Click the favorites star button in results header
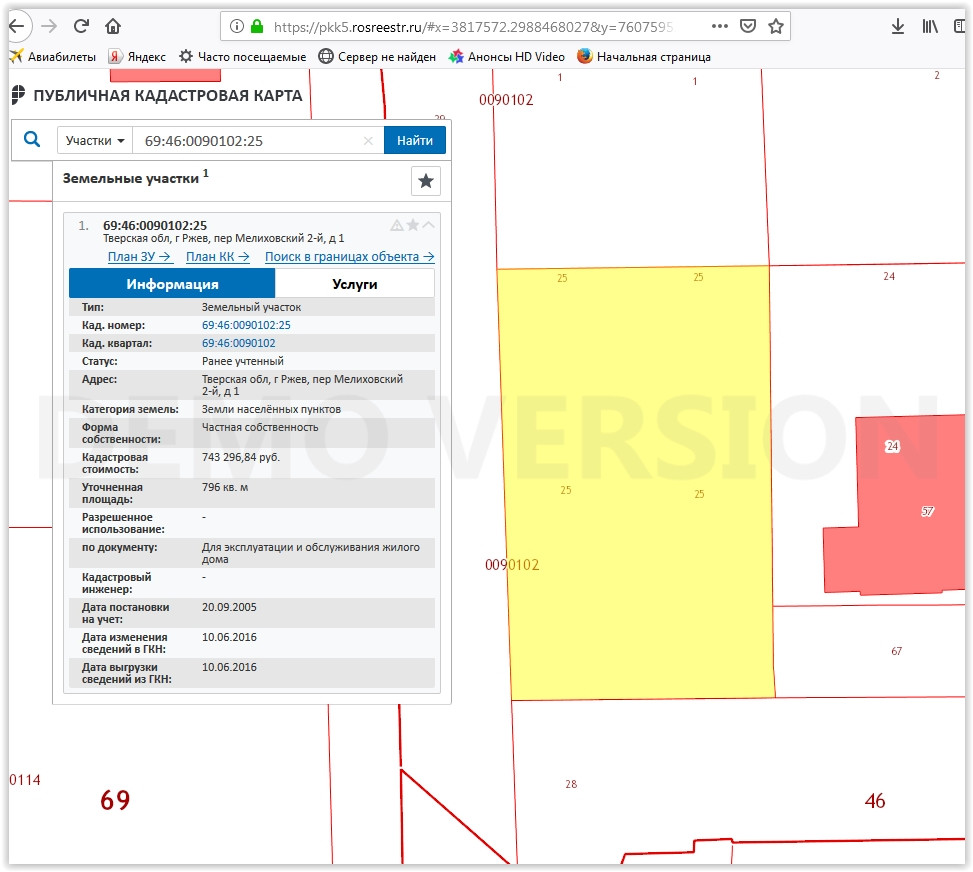The width and height of the screenshot is (973, 872). click(x=426, y=181)
